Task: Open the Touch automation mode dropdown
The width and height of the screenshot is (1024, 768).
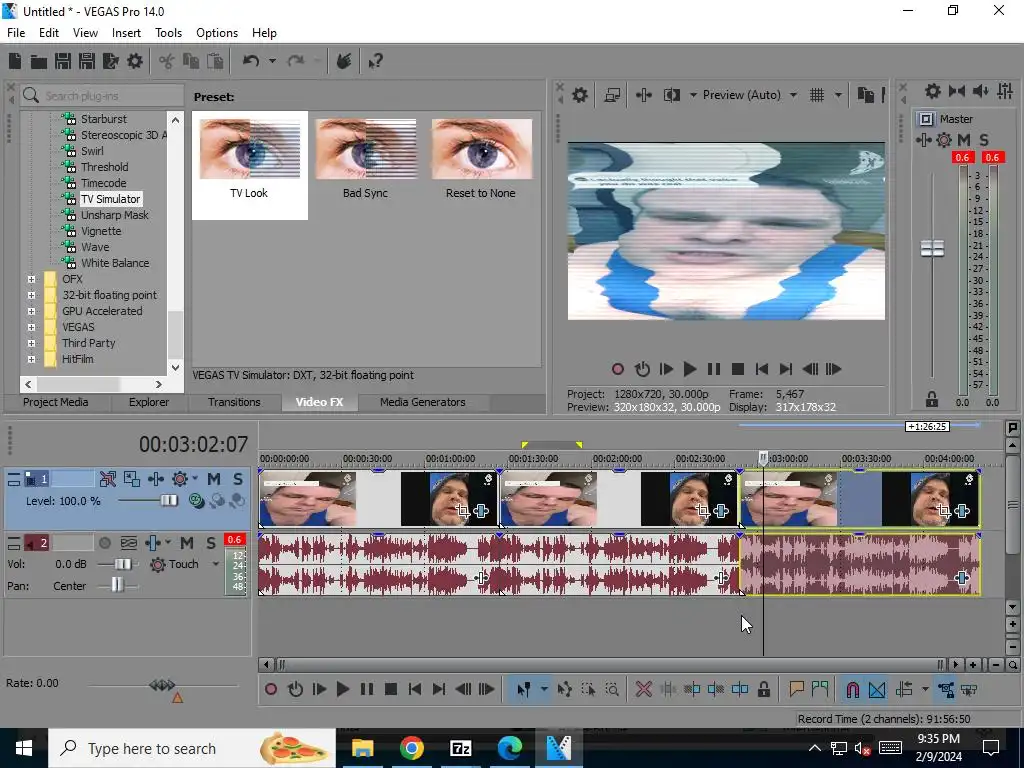Action: pos(216,564)
